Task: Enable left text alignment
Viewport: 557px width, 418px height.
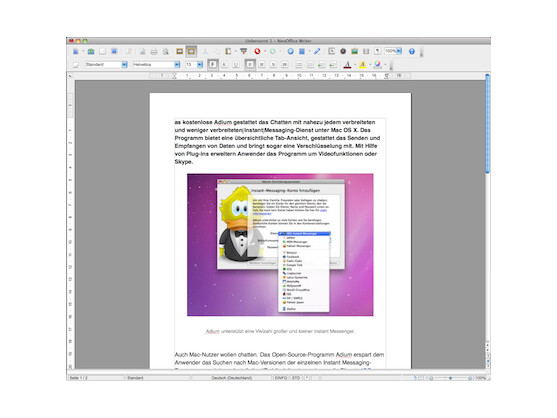Action: pyautogui.click(x=250, y=65)
